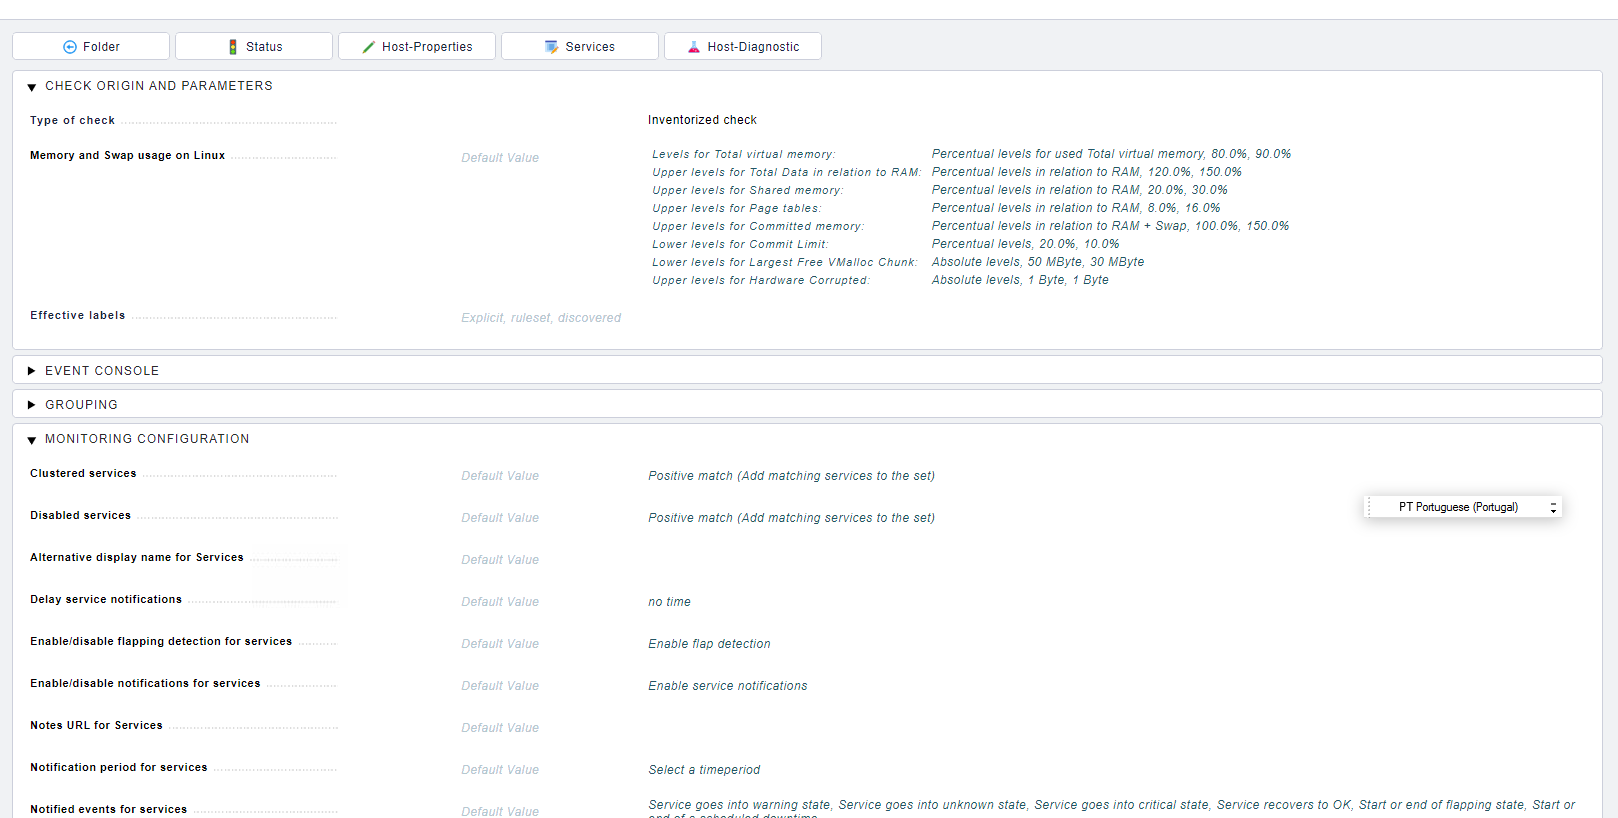This screenshot has height=818, width=1618.
Task: Expand the Grouping section
Action: (x=32, y=405)
